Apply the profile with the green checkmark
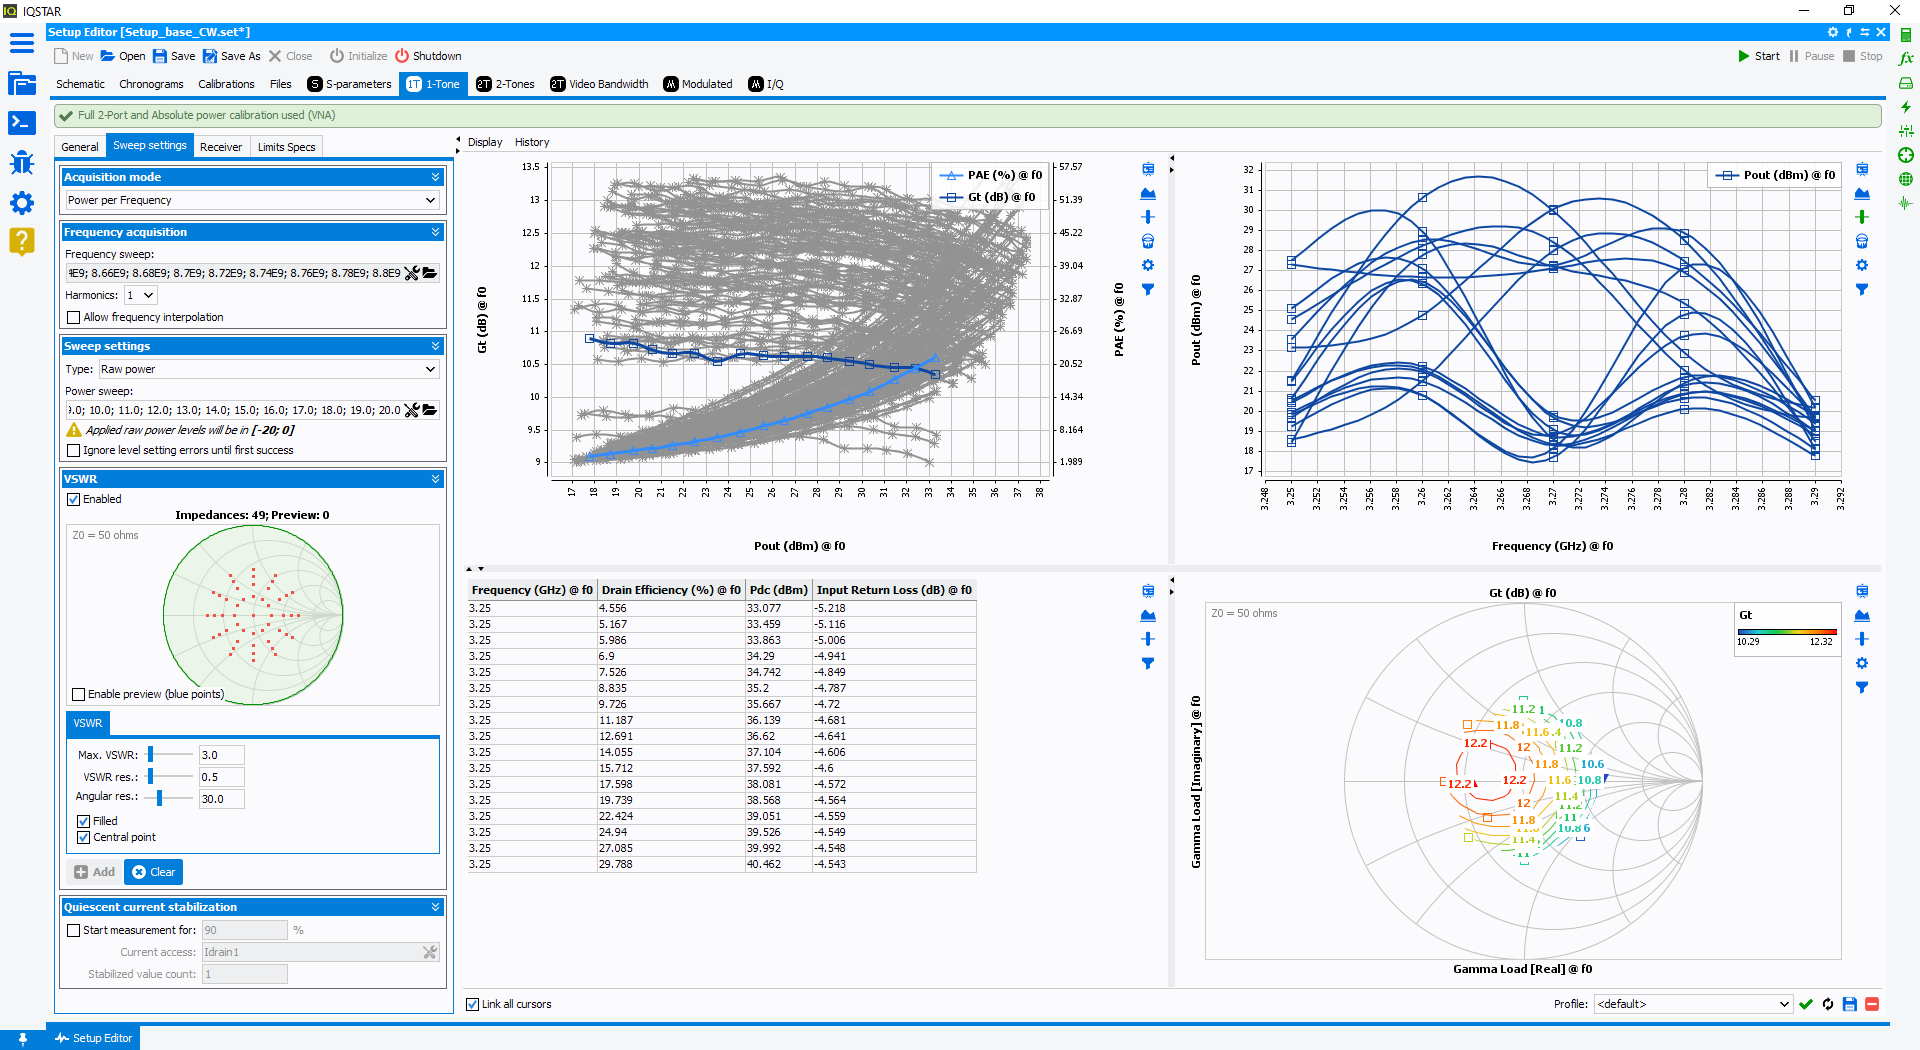This screenshot has height=1050, width=1920. [x=1806, y=1004]
